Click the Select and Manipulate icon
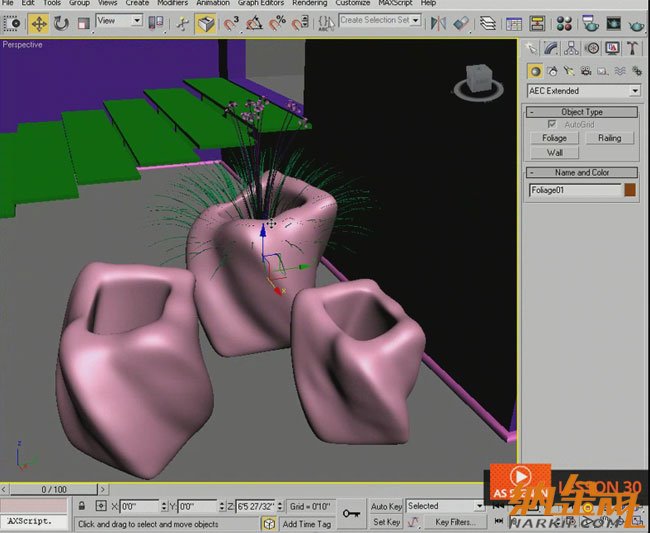Image resolution: width=650 pixels, height=533 pixels. click(x=182, y=23)
